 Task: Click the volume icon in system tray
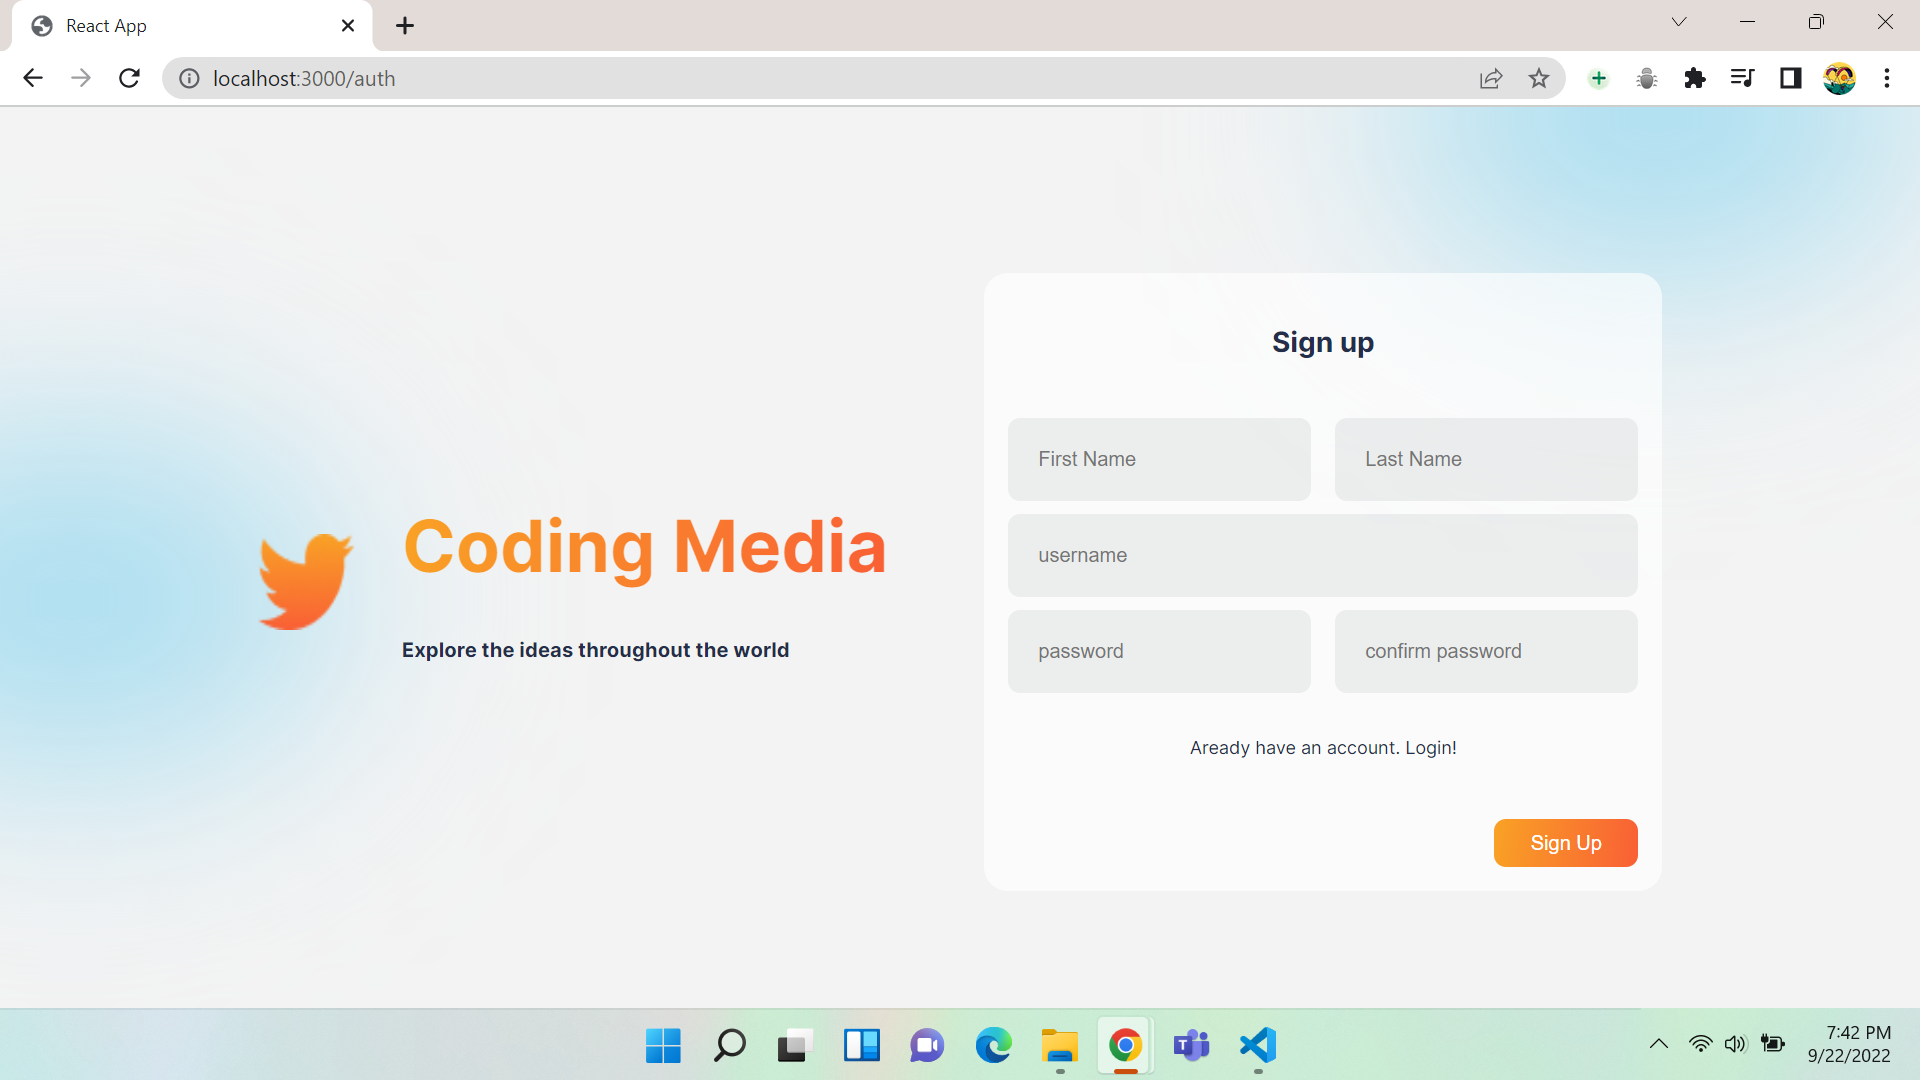point(1735,1043)
